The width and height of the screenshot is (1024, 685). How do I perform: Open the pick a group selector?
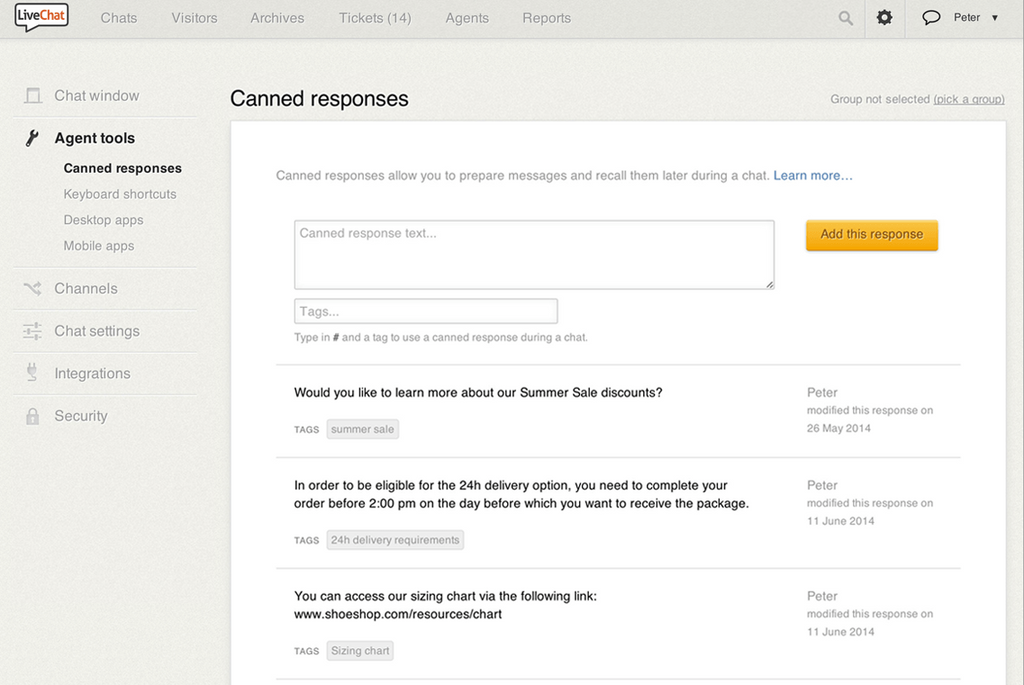(968, 100)
